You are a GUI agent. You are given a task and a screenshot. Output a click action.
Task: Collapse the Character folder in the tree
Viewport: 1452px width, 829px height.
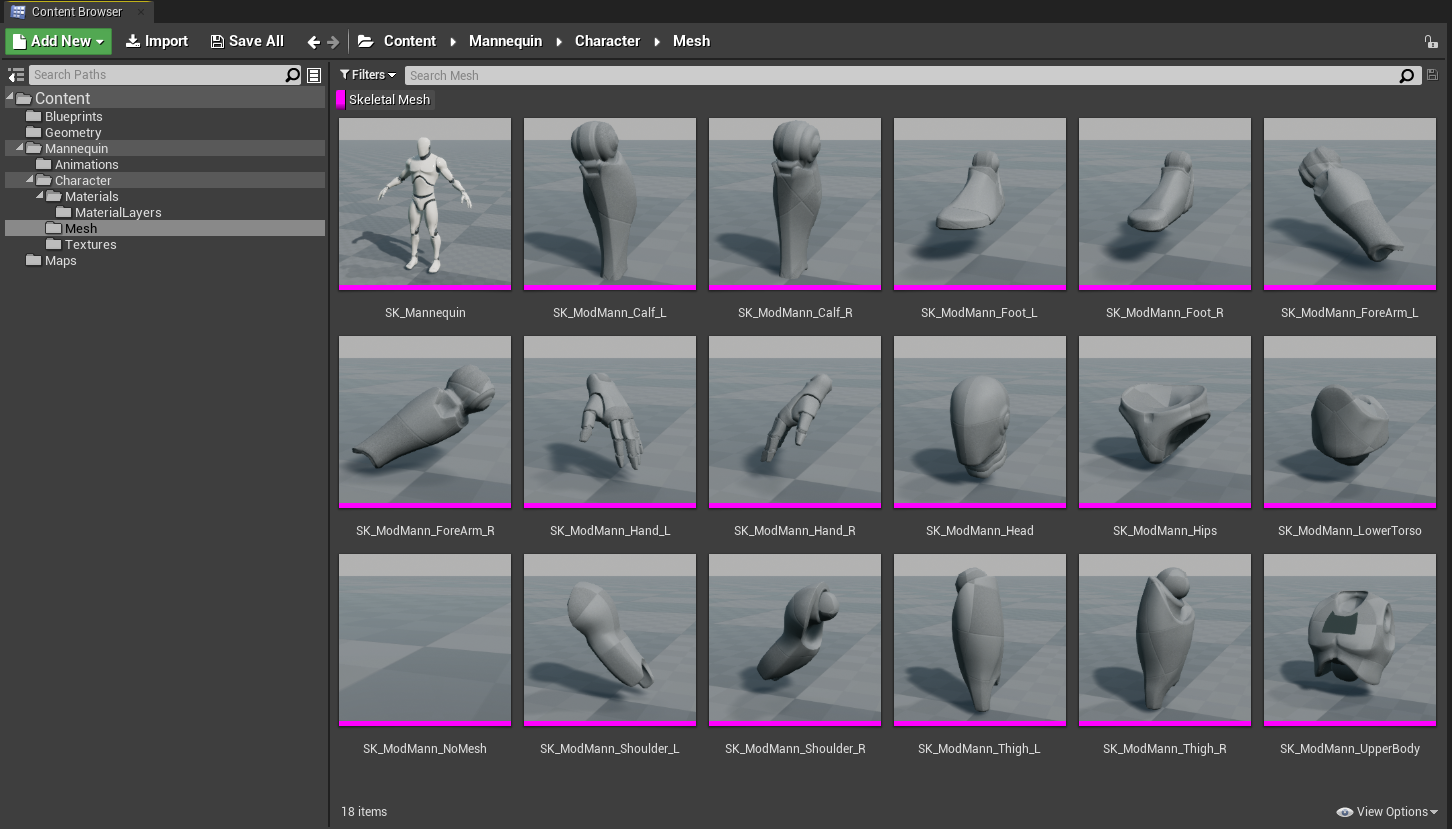(32, 180)
